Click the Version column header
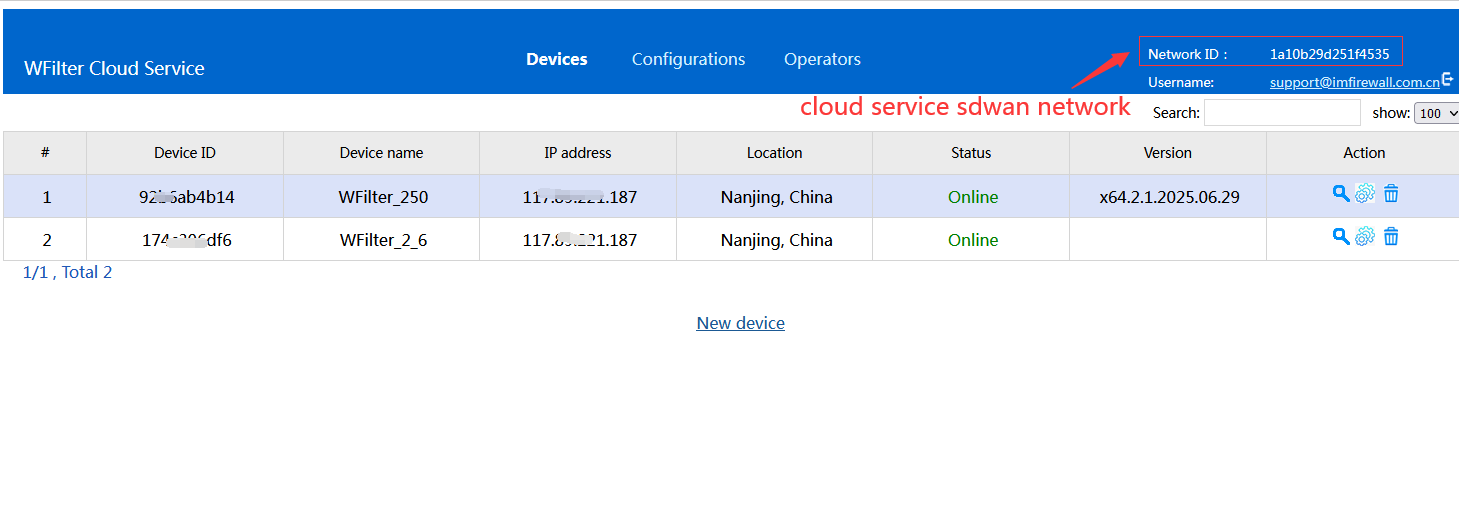 click(x=1168, y=153)
